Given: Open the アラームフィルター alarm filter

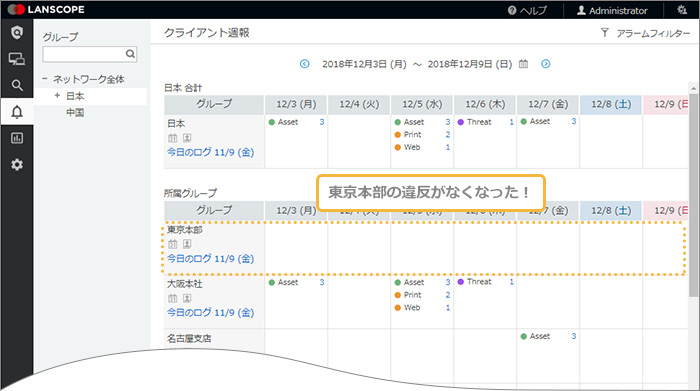Looking at the screenshot, I should pos(646,33).
